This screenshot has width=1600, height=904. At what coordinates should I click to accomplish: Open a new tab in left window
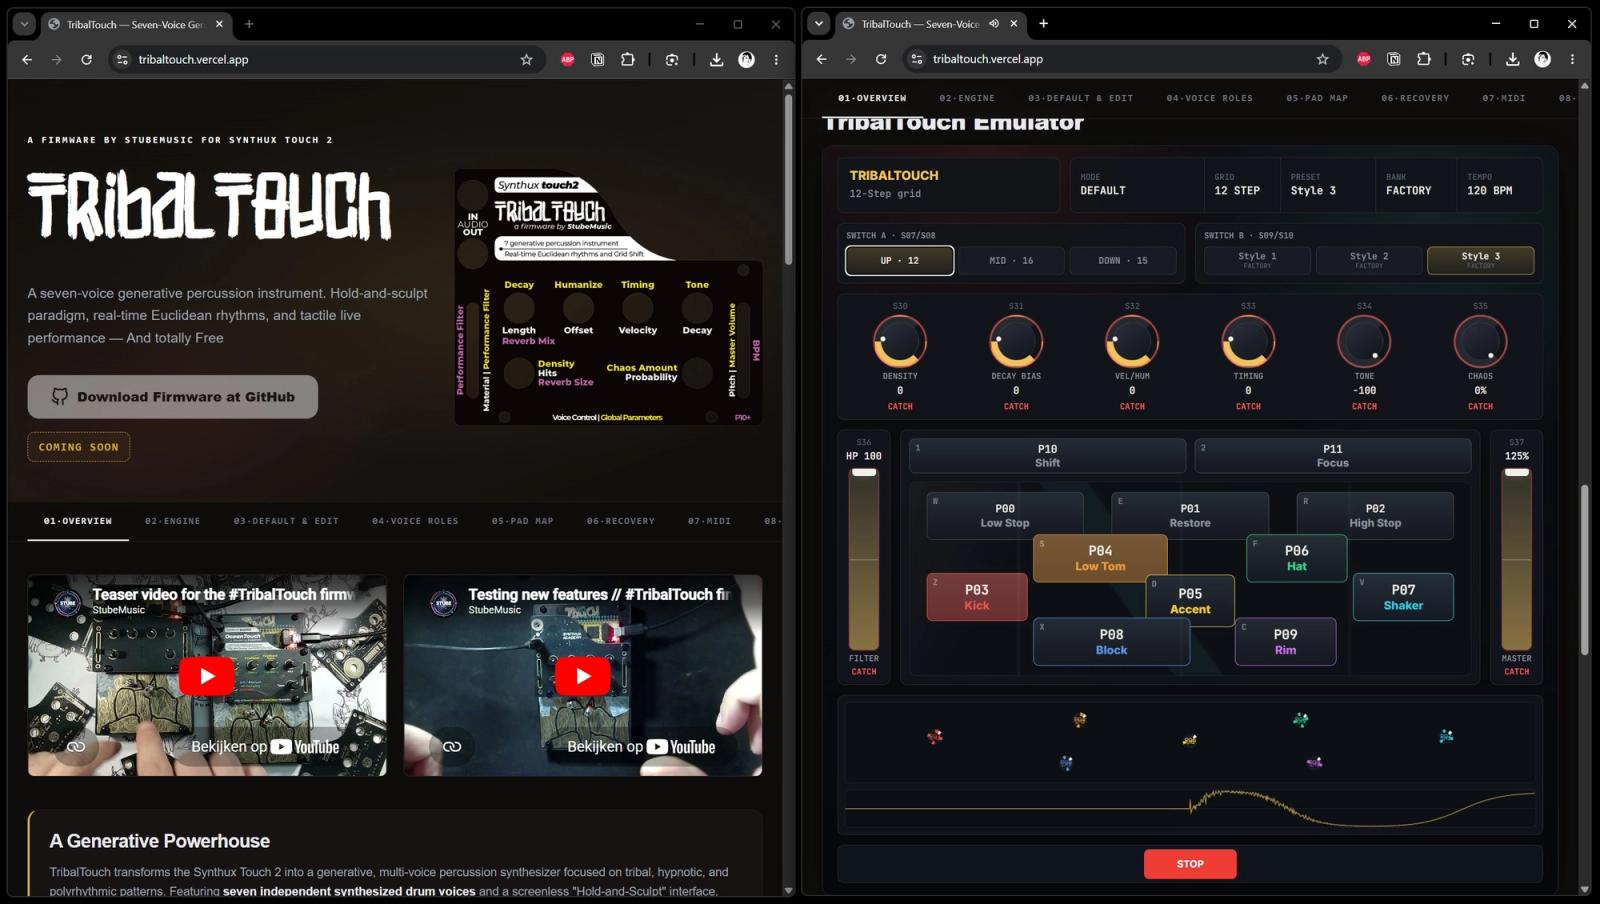coord(249,24)
